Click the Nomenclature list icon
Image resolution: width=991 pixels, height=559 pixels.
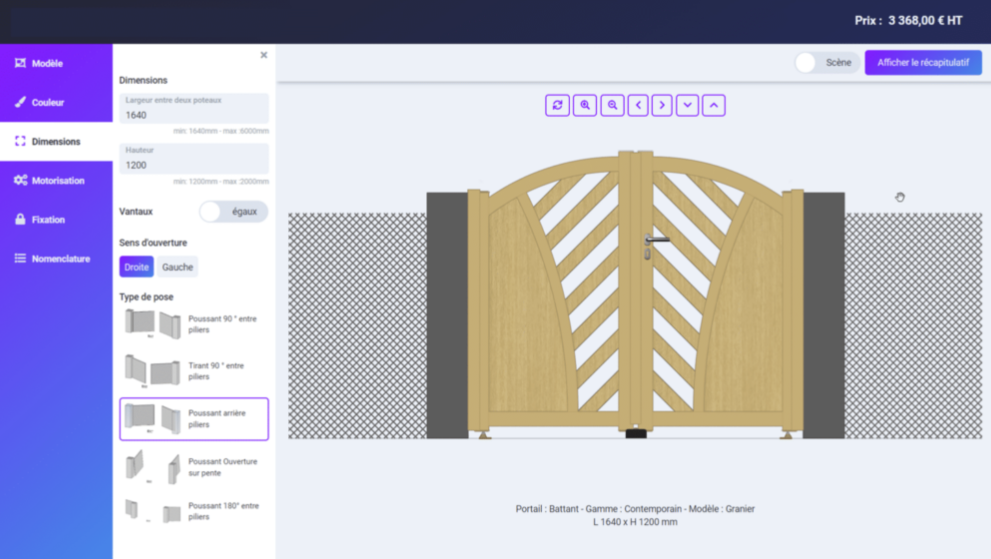pyautogui.click(x=20, y=259)
